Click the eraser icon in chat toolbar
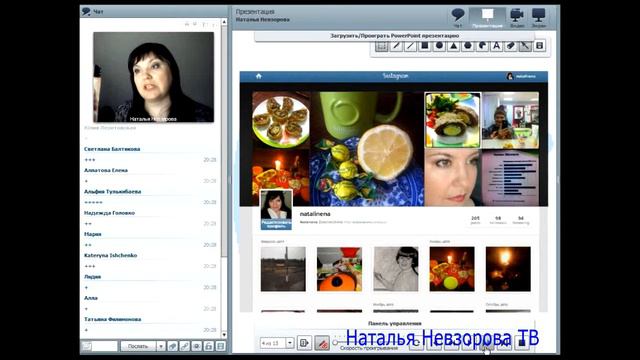This screenshot has width=640, height=360. 173,346
